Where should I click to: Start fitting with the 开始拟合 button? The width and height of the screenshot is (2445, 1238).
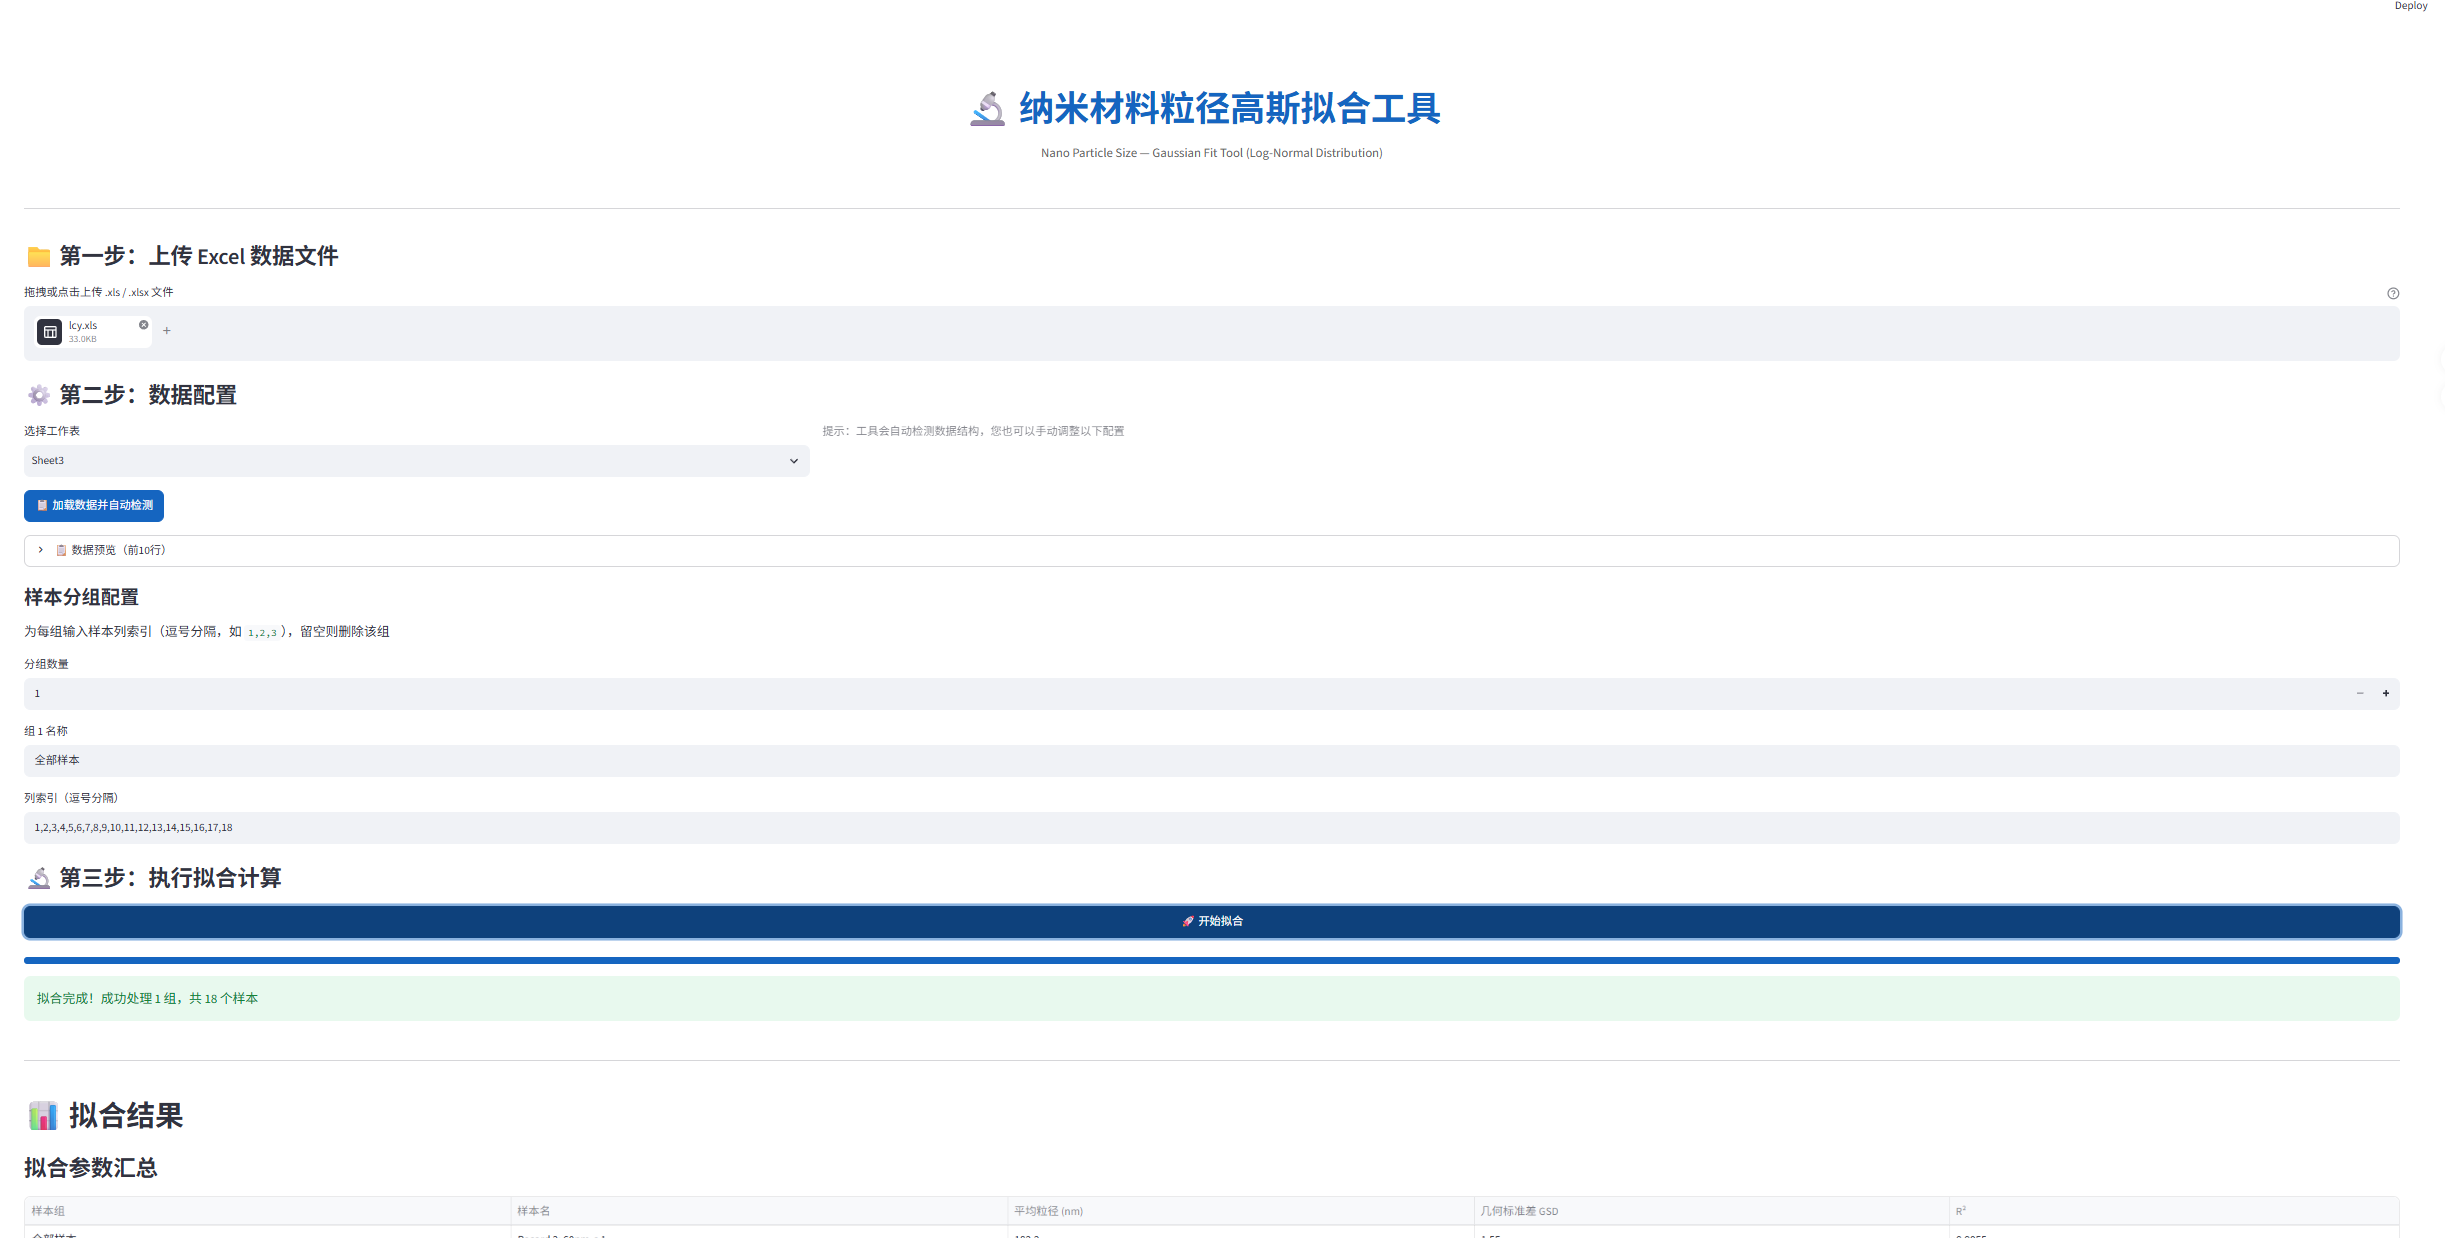(1211, 922)
